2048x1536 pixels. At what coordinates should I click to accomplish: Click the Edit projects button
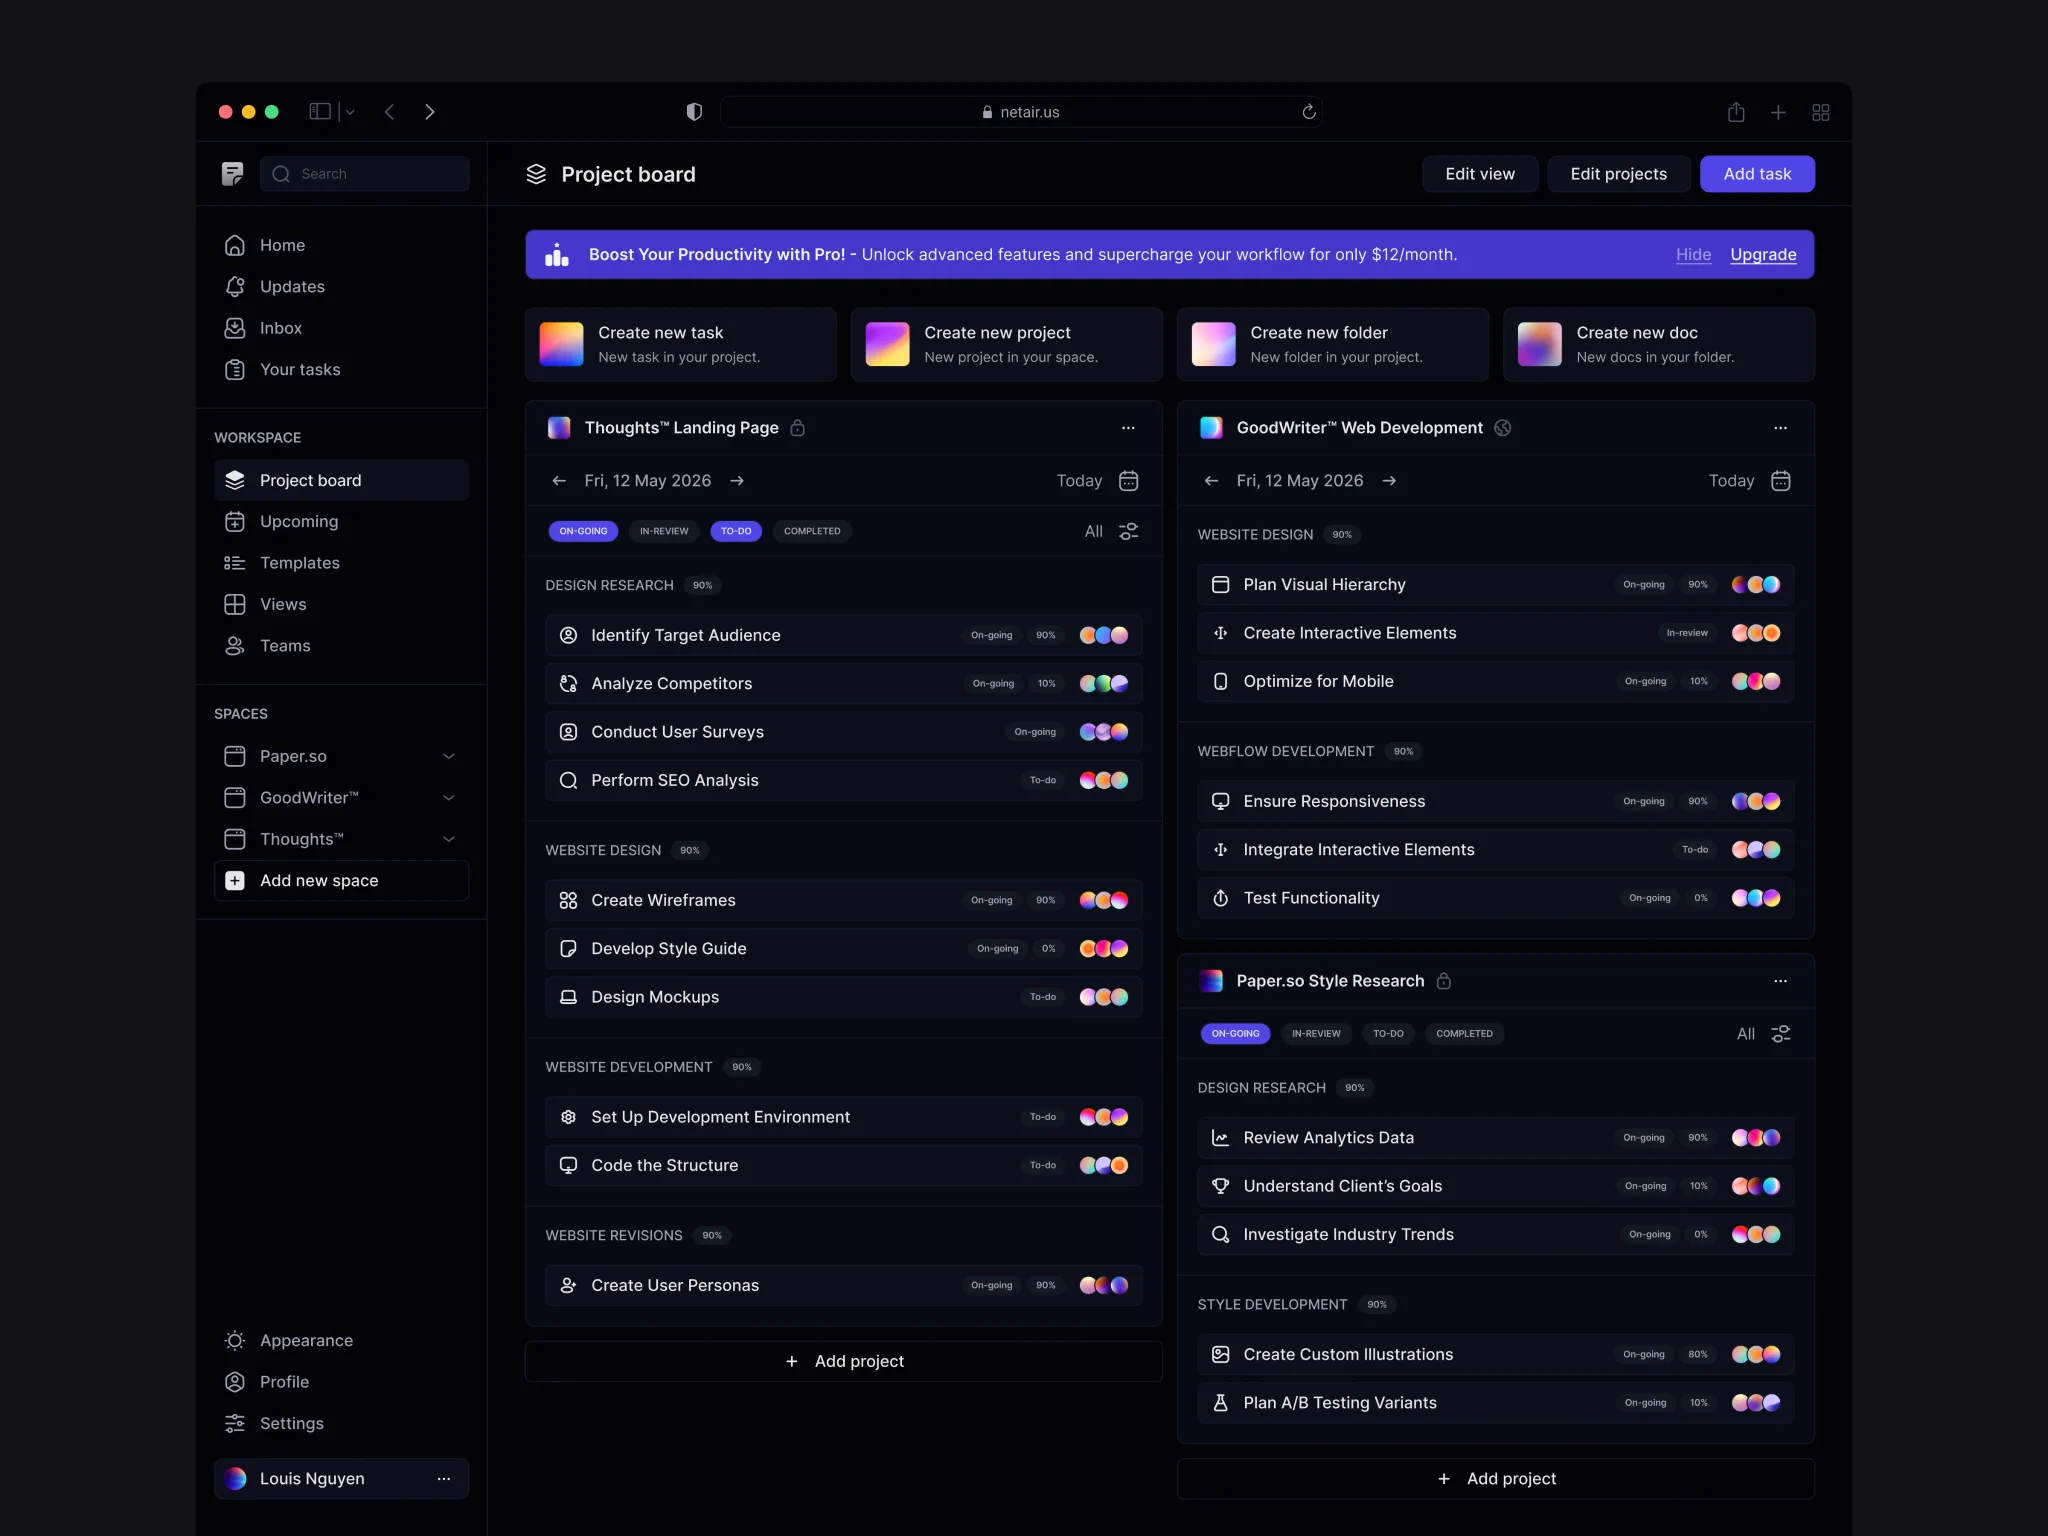coord(1619,174)
